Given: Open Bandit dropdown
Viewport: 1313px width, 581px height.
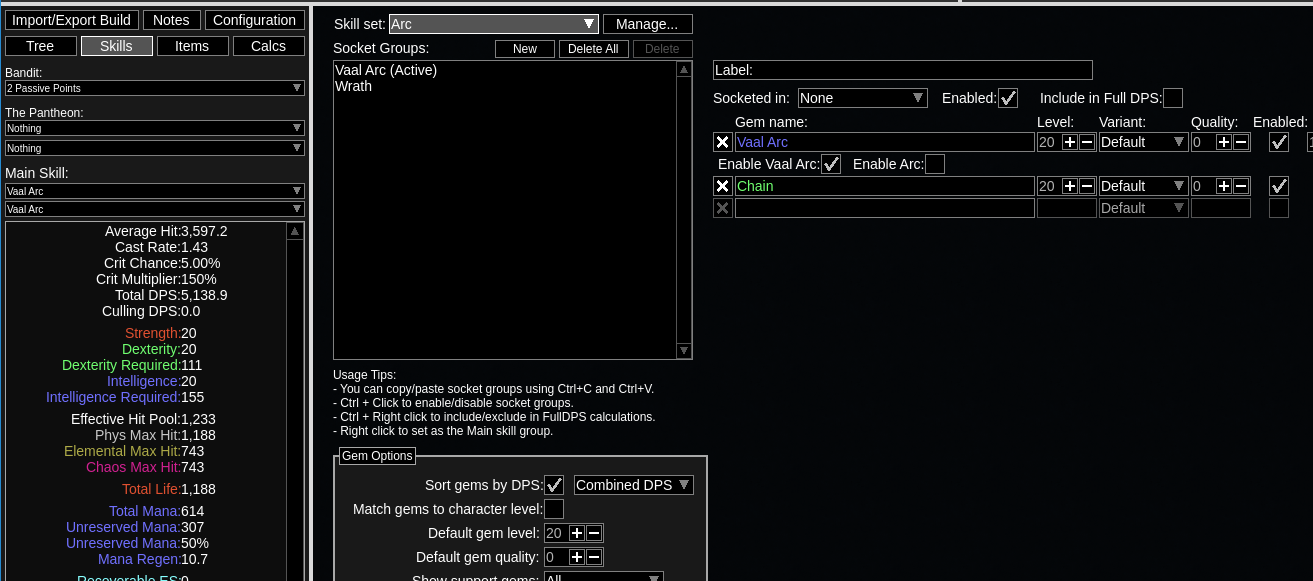Looking at the screenshot, I should 155,88.
